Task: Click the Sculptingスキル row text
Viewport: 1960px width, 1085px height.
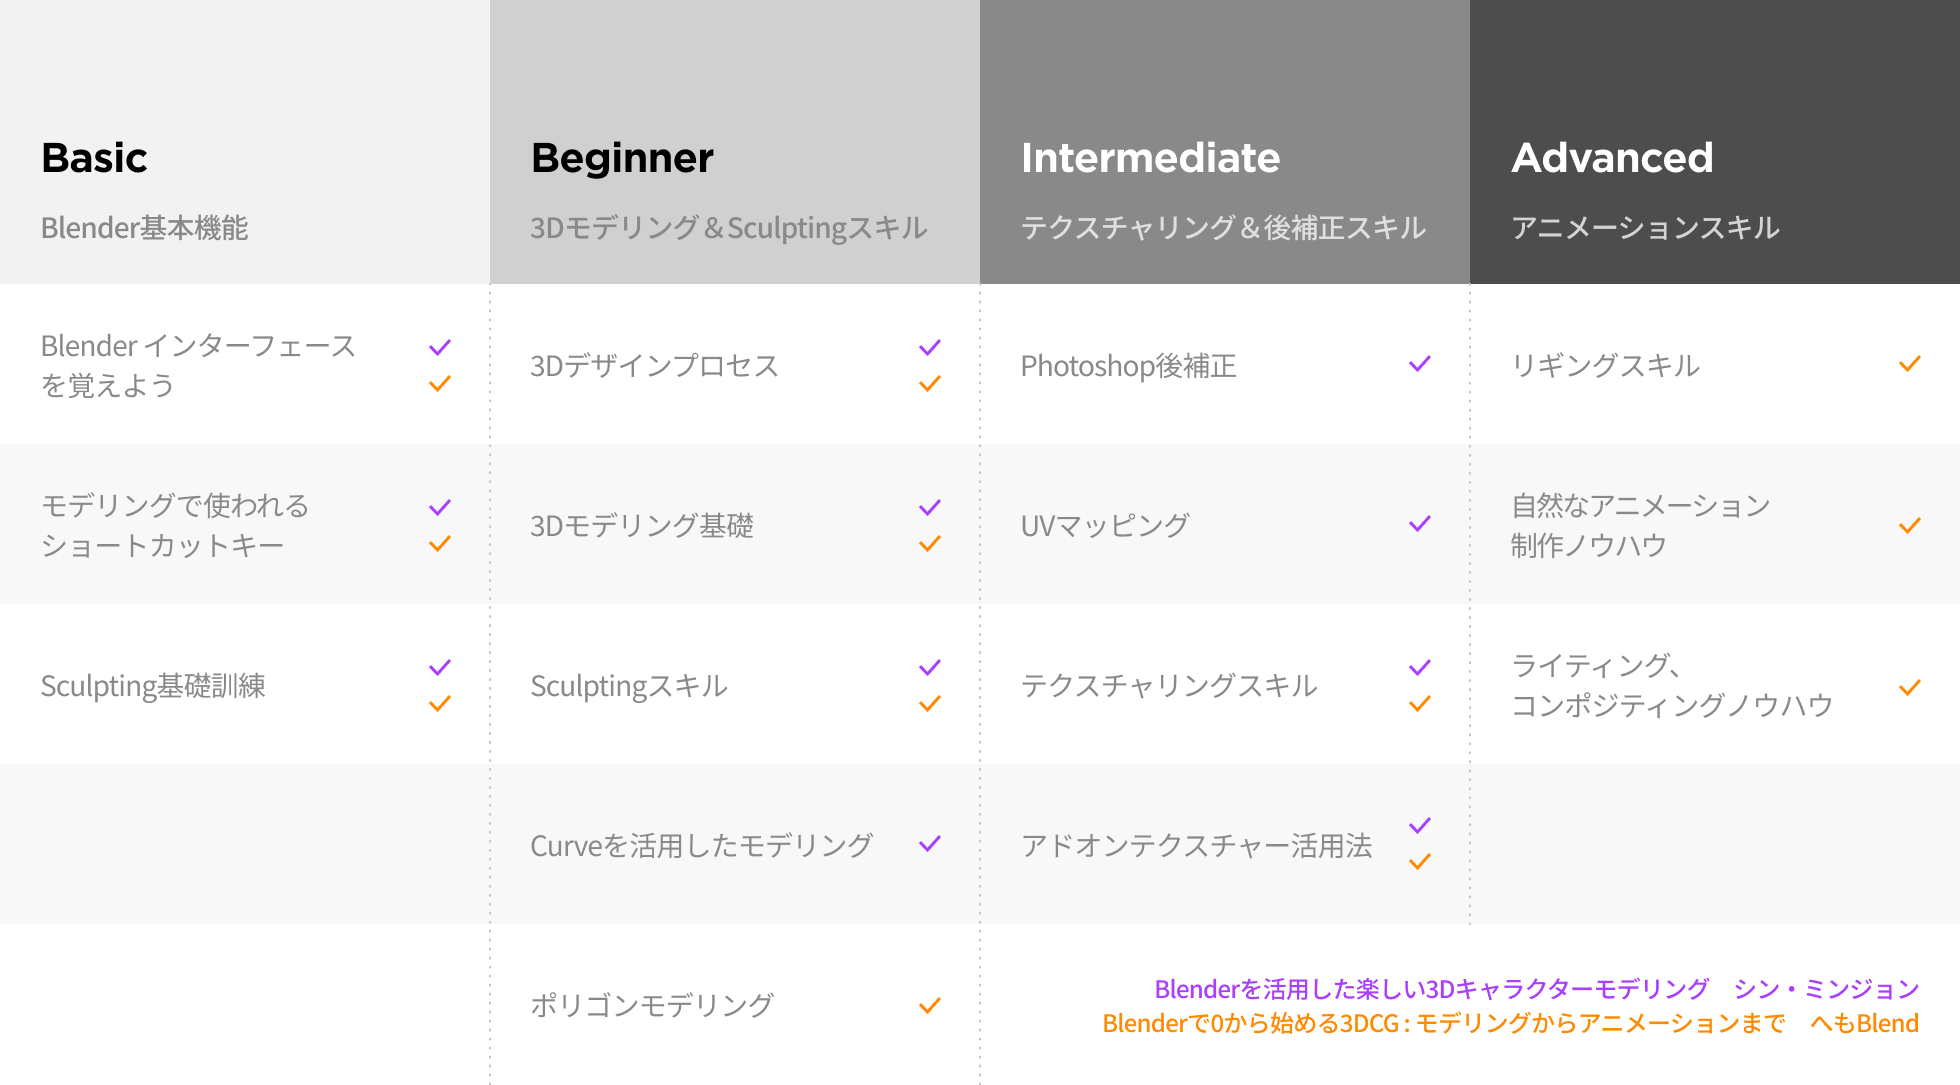Action: pyautogui.click(x=629, y=686)
